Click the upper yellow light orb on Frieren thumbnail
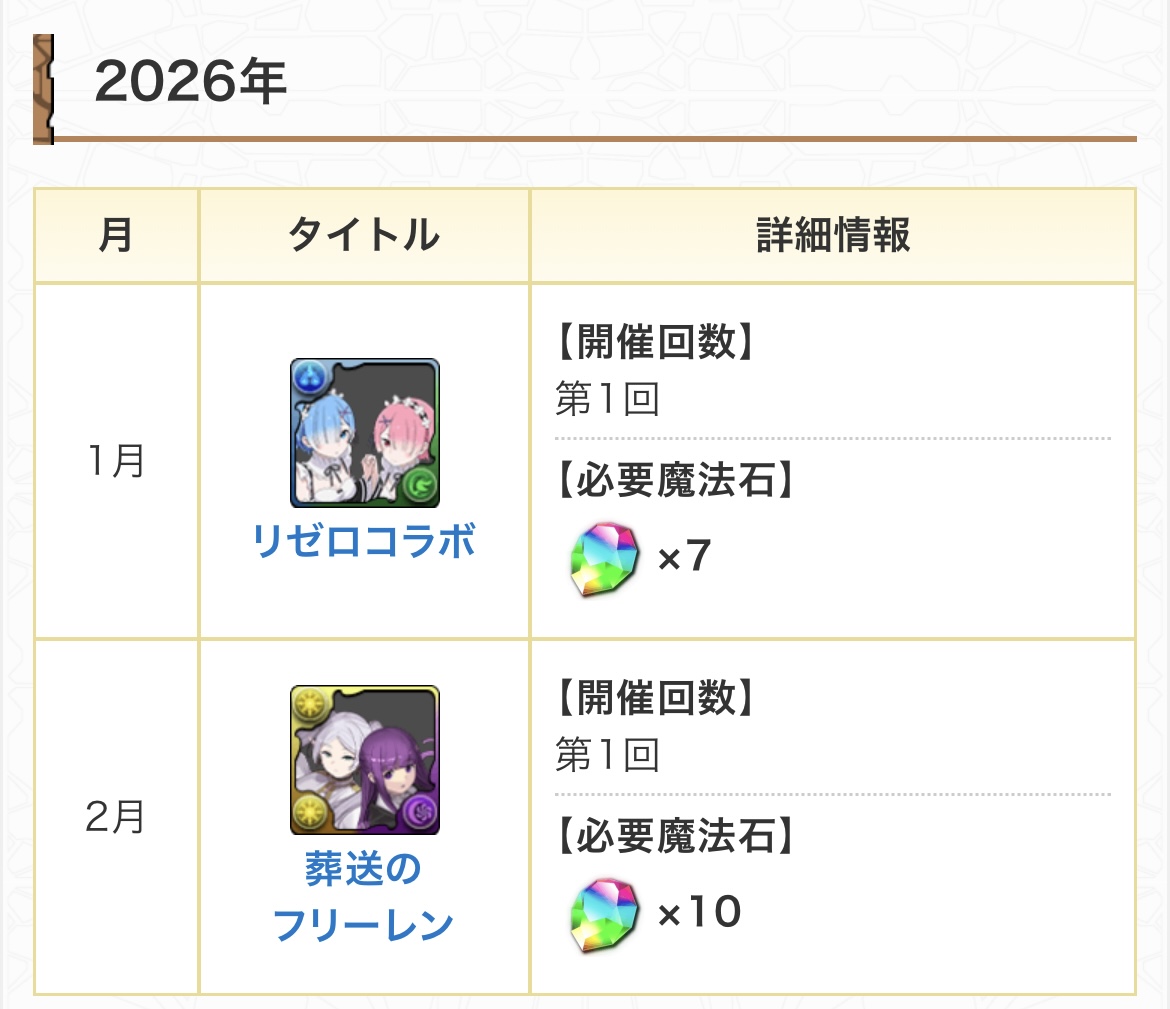The image size is (1170, 1009). [x=306, y=703]
